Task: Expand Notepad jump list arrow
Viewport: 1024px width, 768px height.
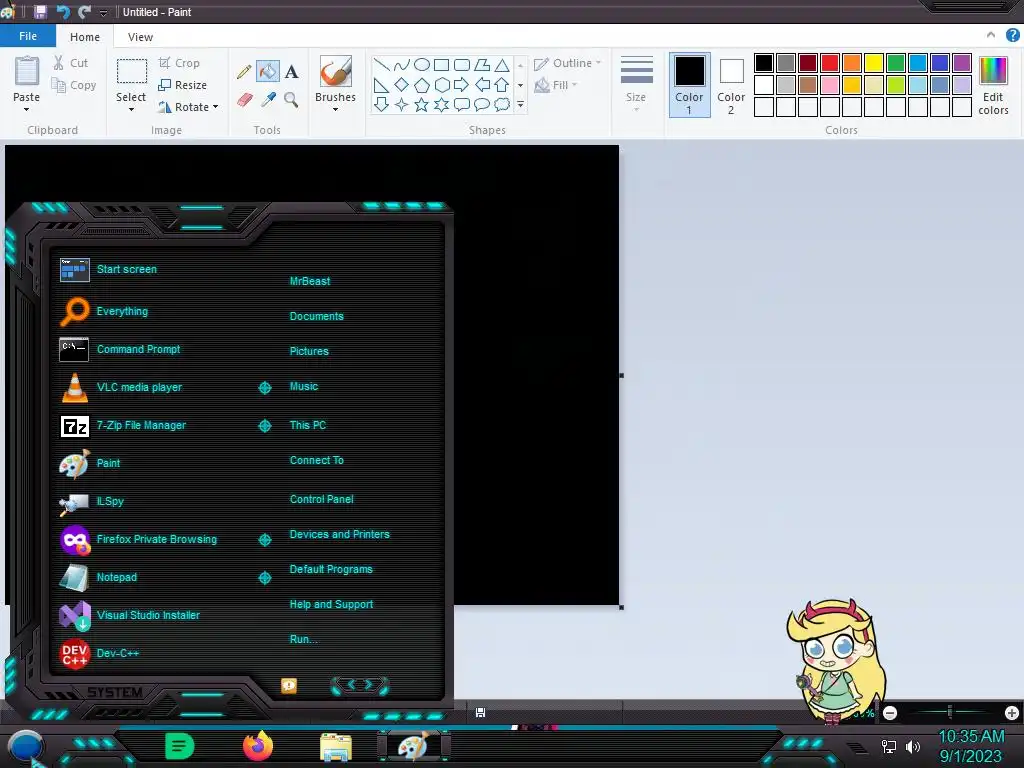Action: 264,578
